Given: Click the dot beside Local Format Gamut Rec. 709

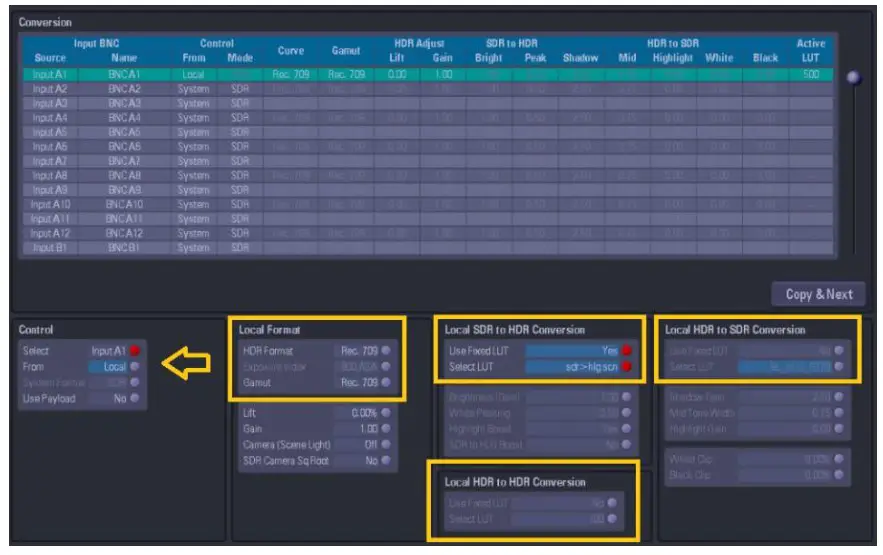Looking at the screenshot, I should 386,382.
